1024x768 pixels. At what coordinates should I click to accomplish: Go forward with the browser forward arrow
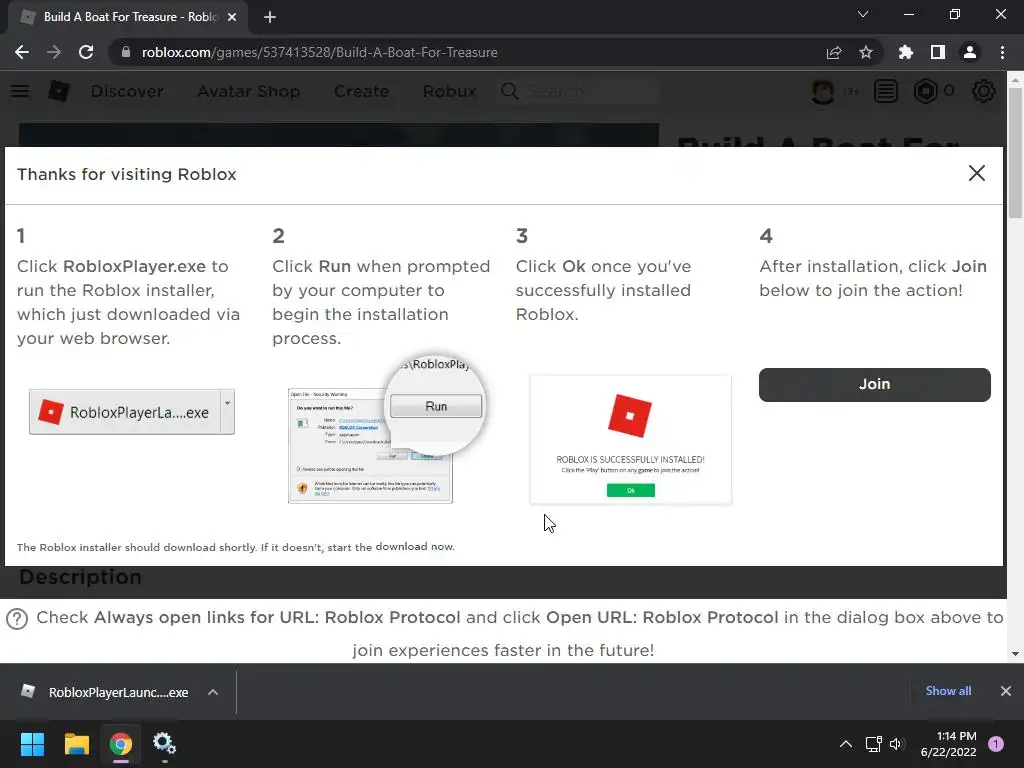pos(54,52)
